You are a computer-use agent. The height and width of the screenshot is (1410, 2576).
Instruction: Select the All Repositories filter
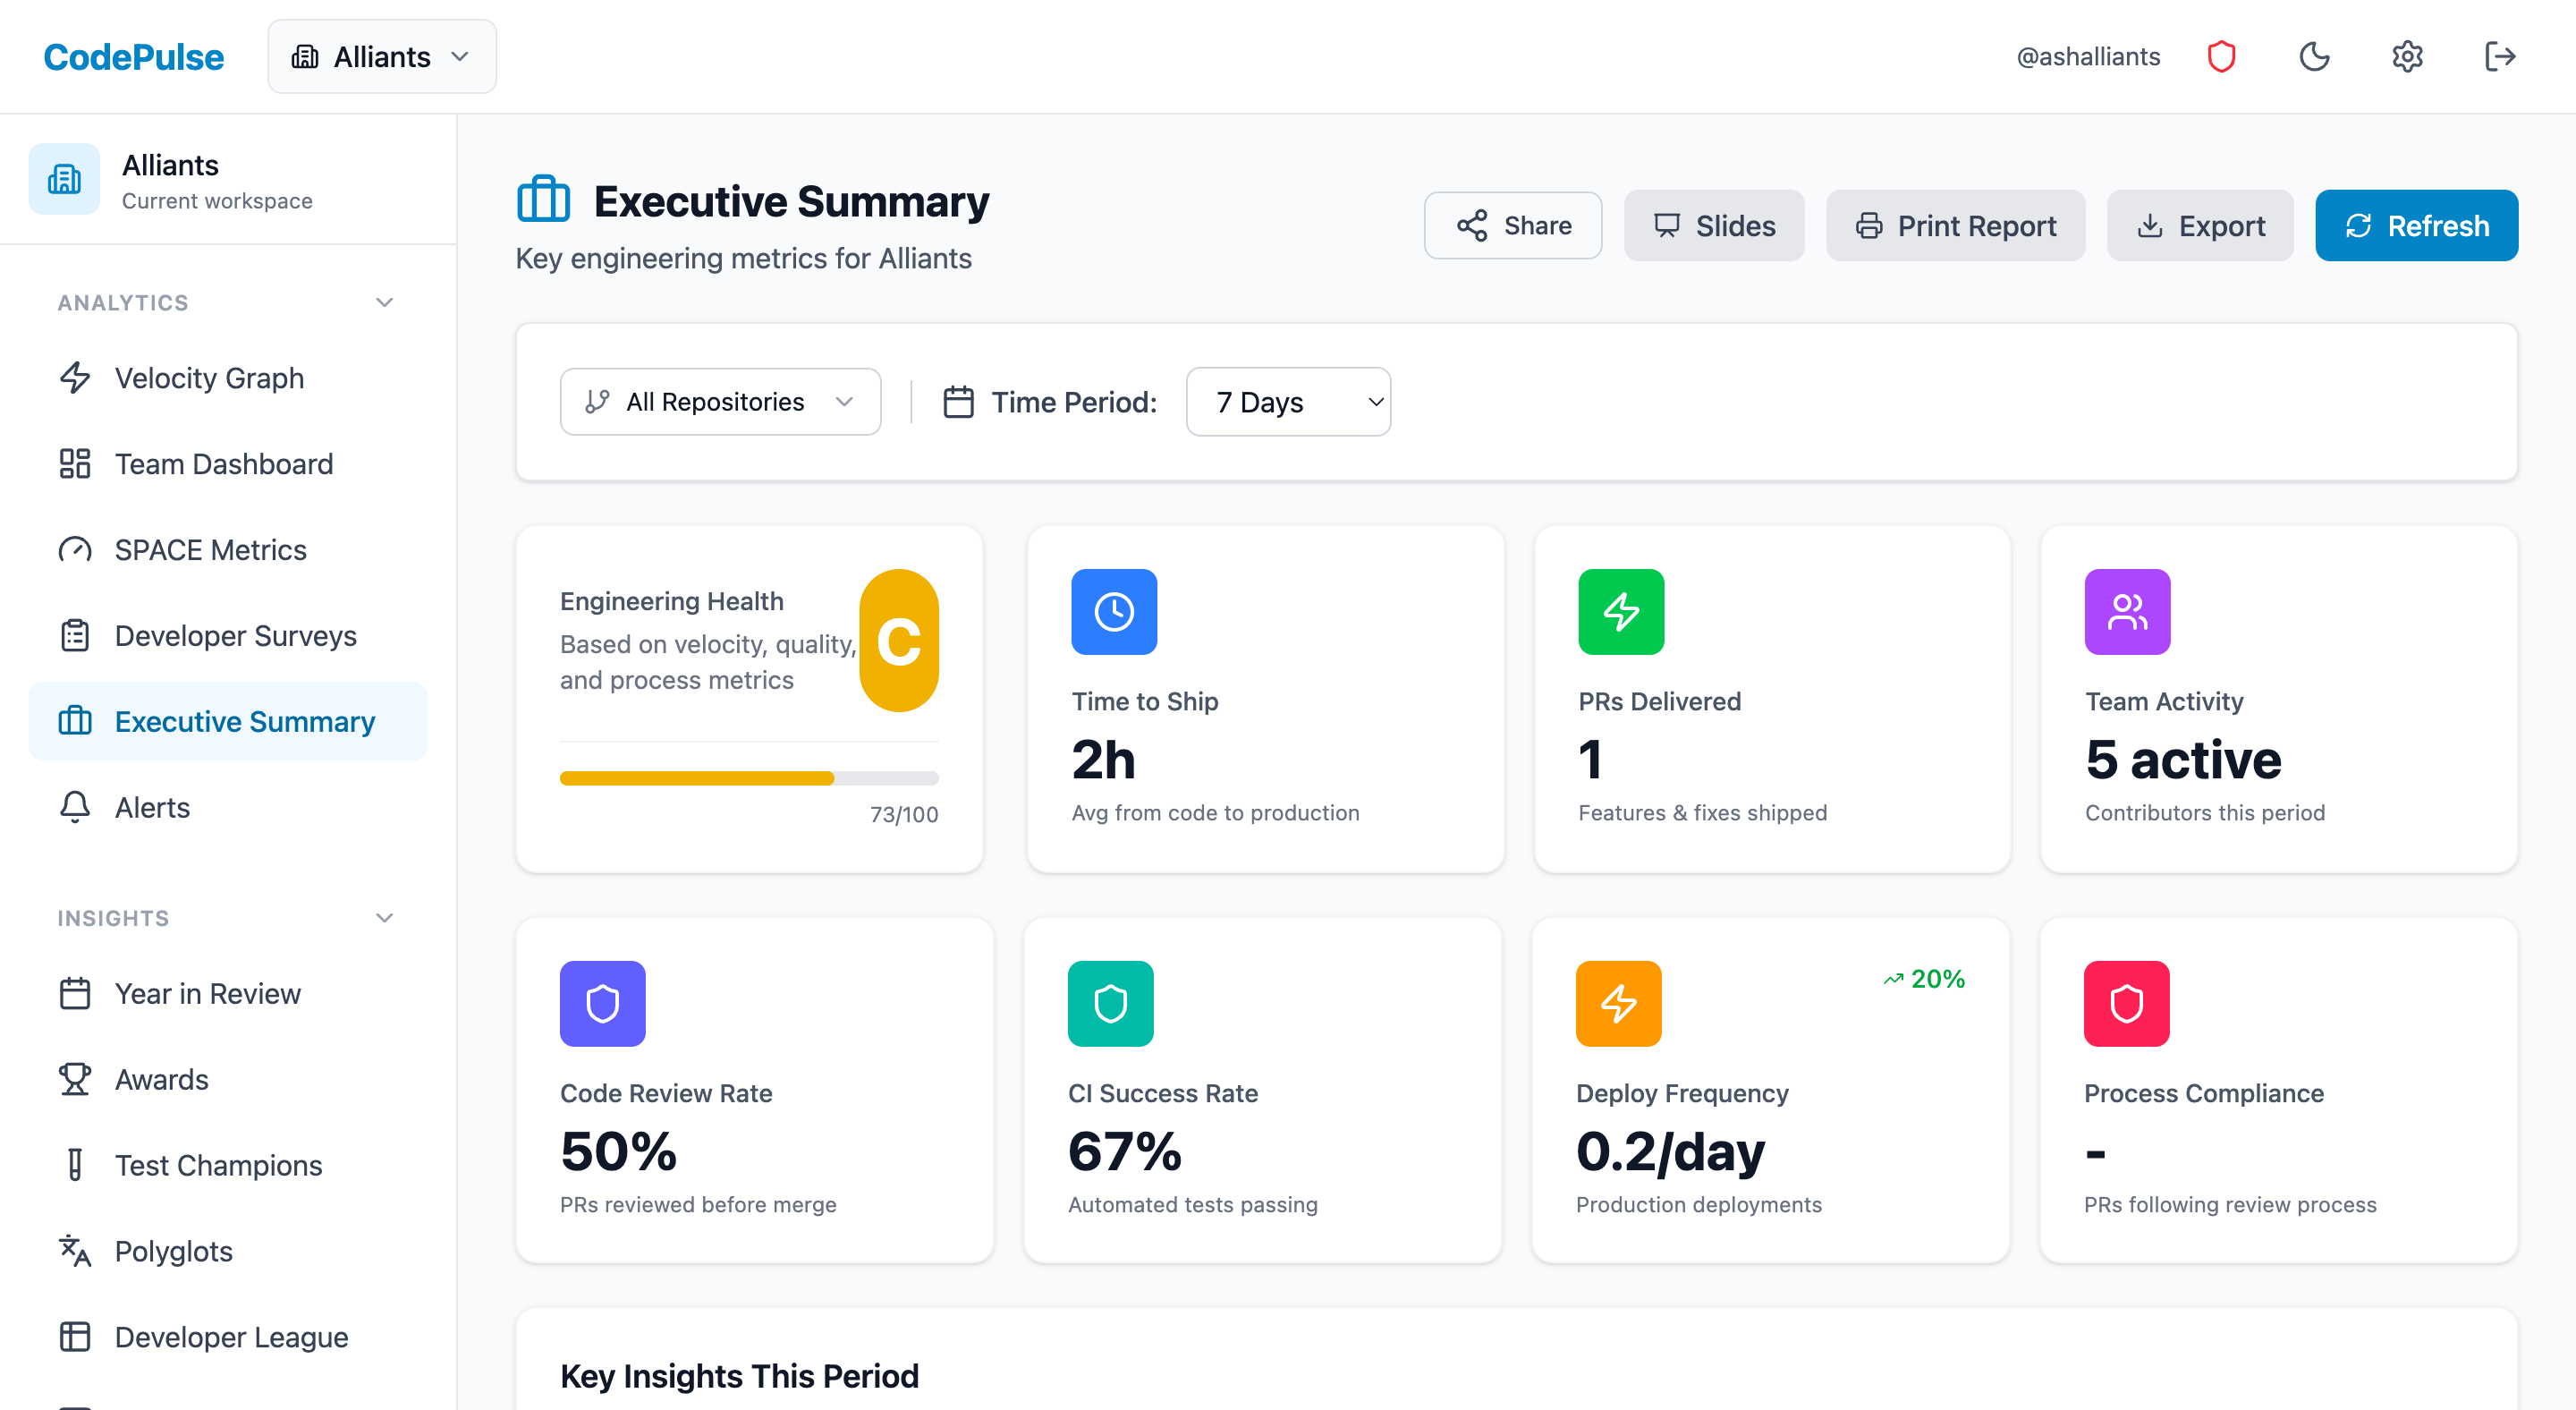[x=719, y=401]
